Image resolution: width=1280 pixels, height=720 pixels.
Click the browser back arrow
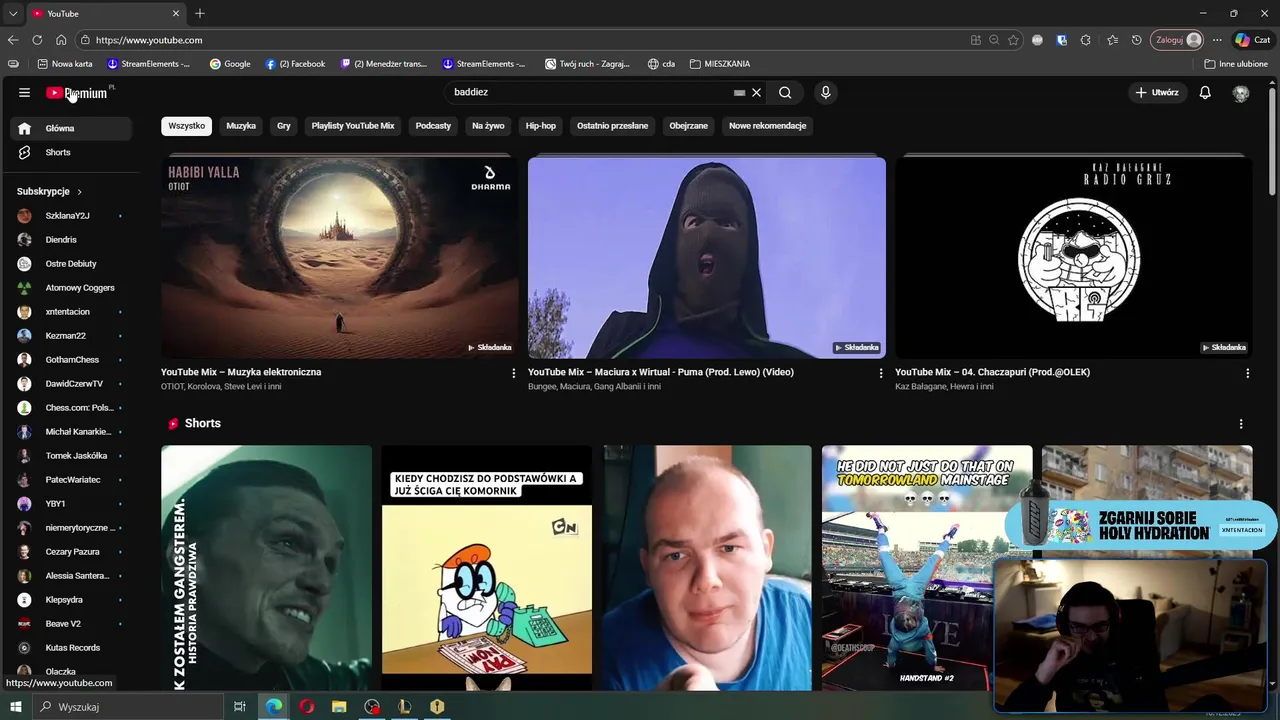(13, 40)
